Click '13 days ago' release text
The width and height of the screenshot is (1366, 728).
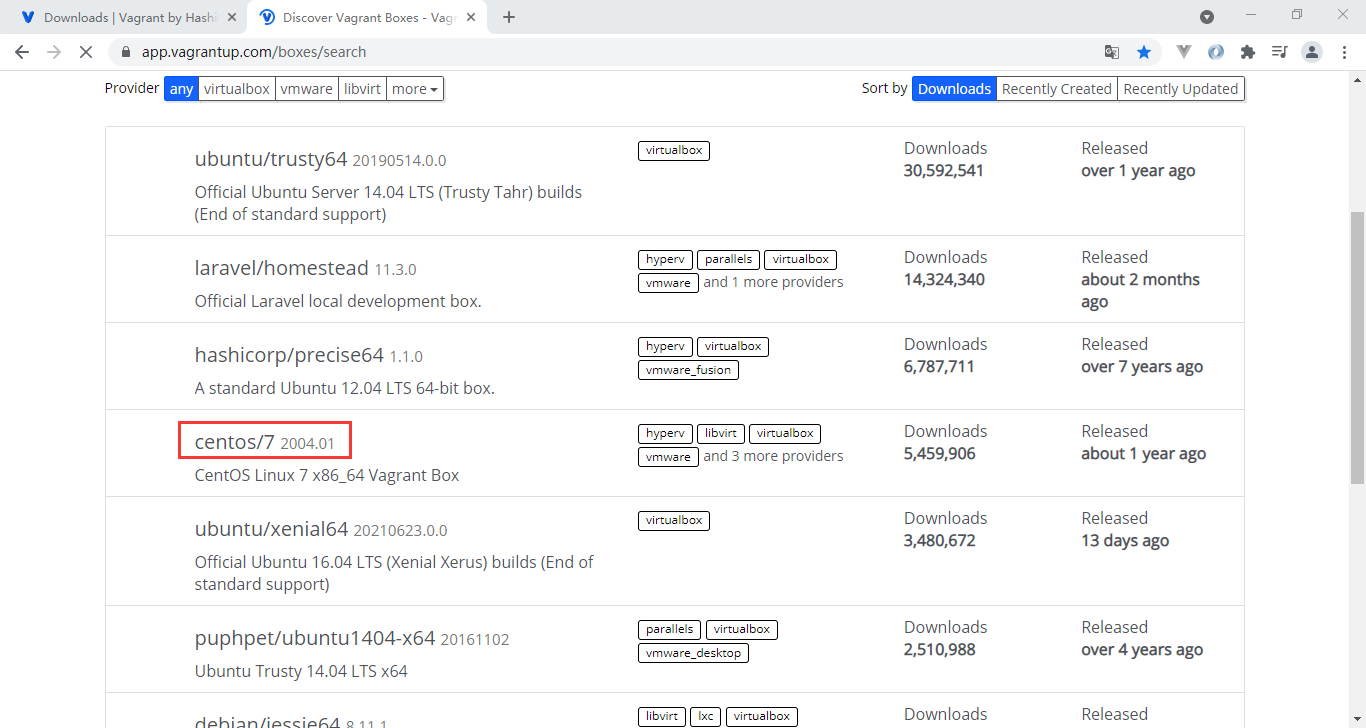[1125, 540]
